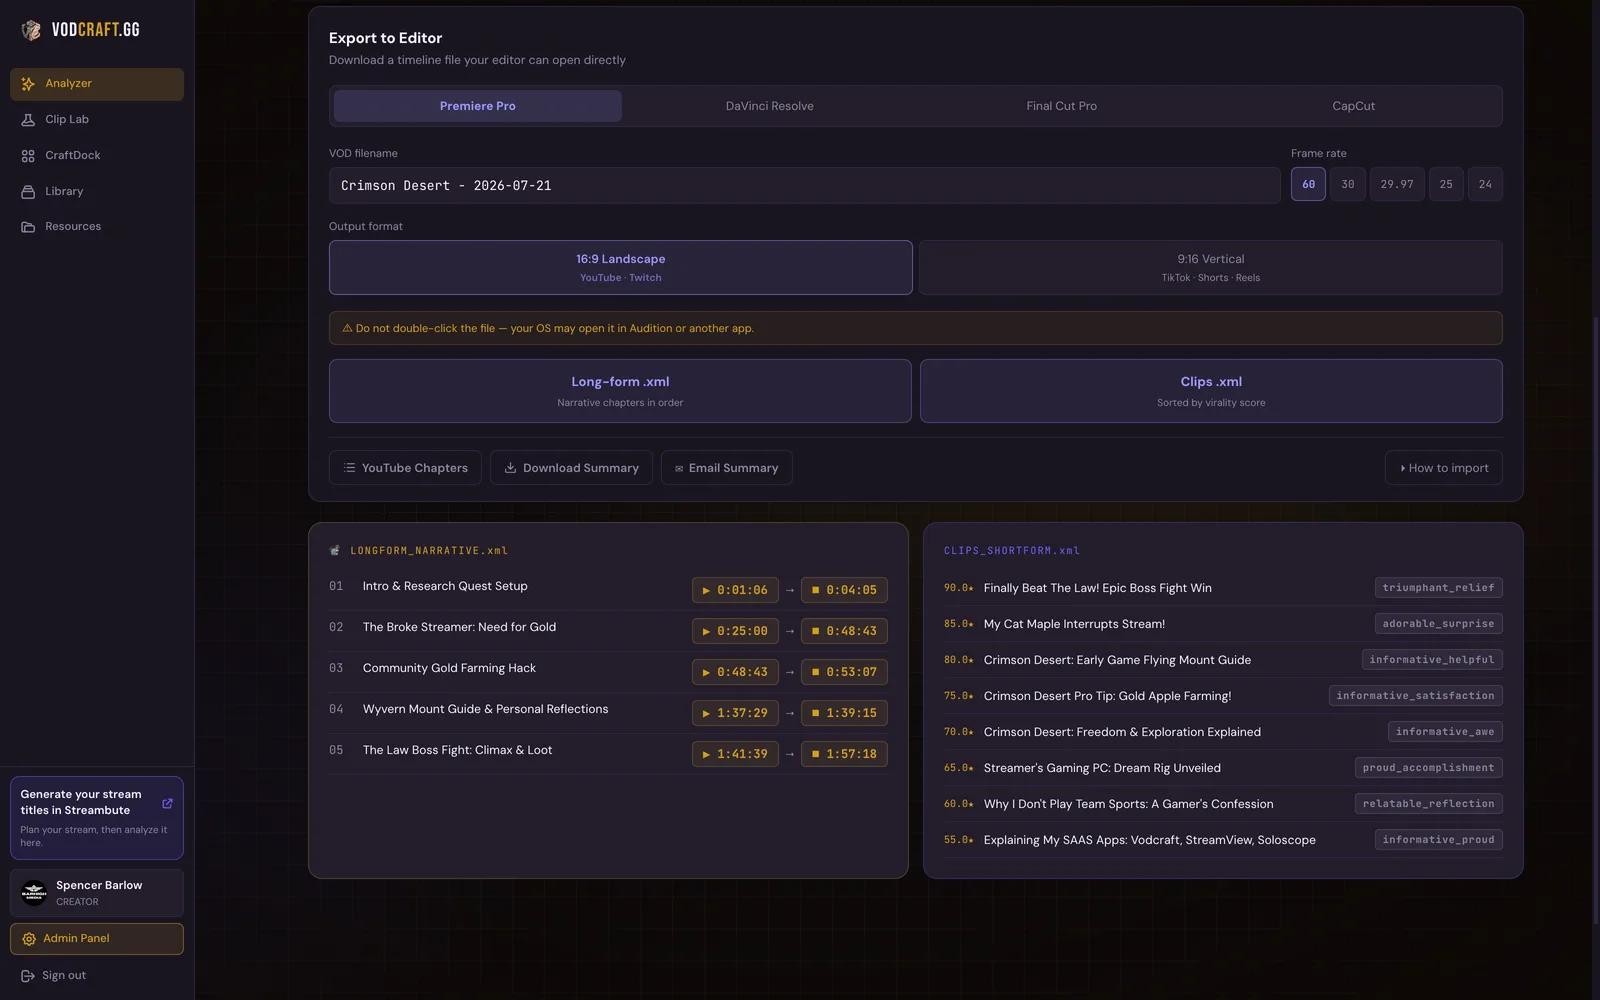This screenshot has width=1600, height=1000.
Task: Open CraftDock via its grid icon
Action: pyautogui.click(x=28, y=156)
